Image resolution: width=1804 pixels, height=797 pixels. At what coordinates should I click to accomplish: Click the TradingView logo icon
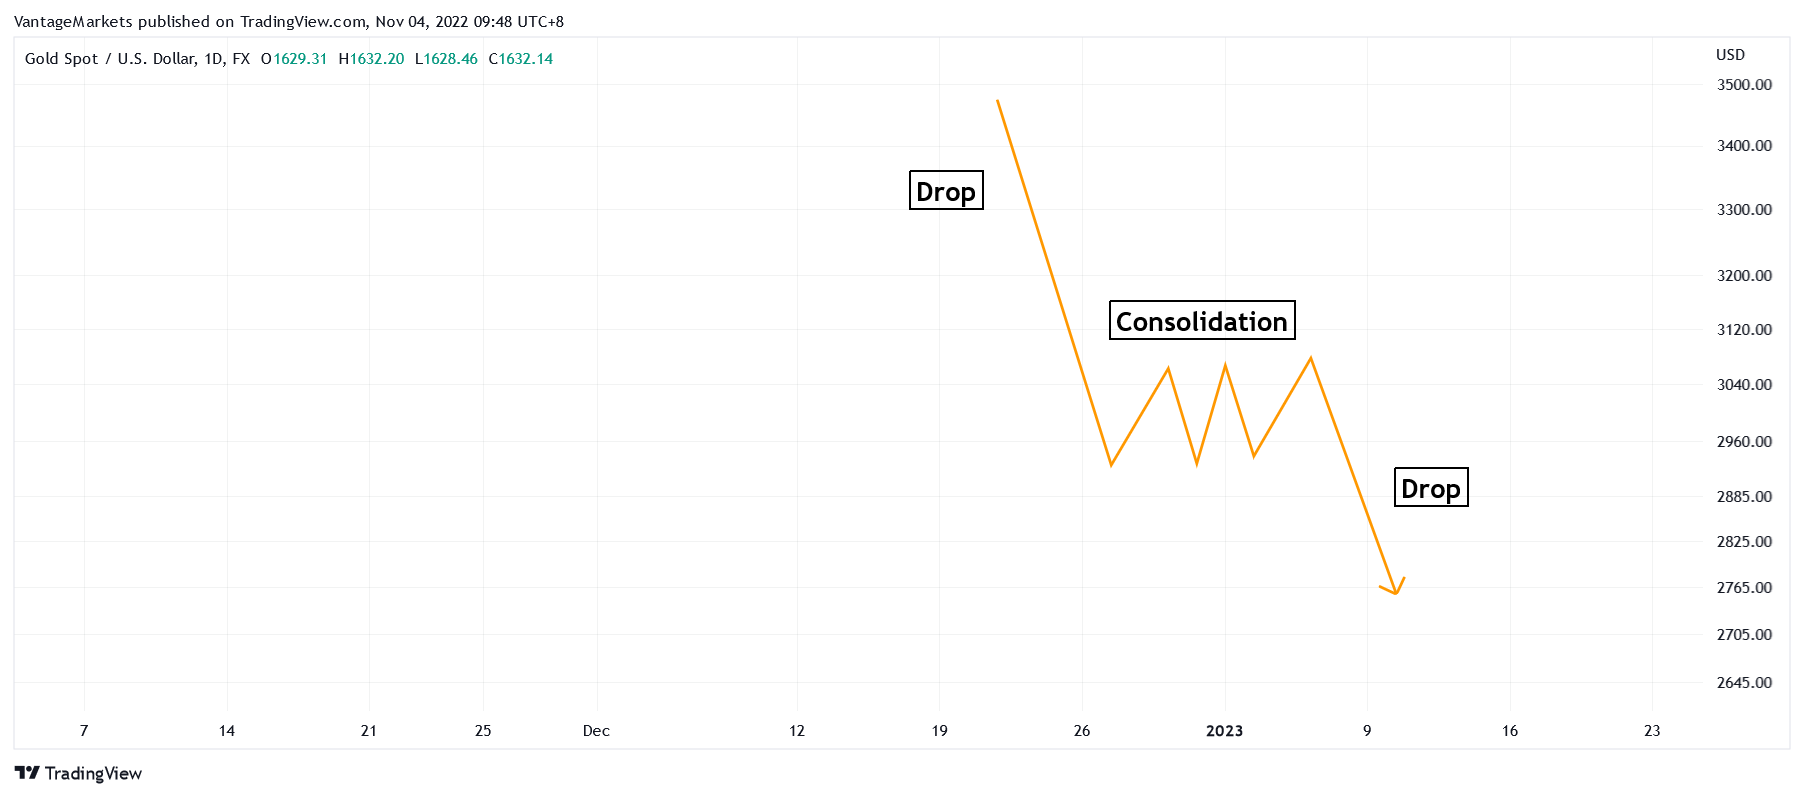coord(27,773)
